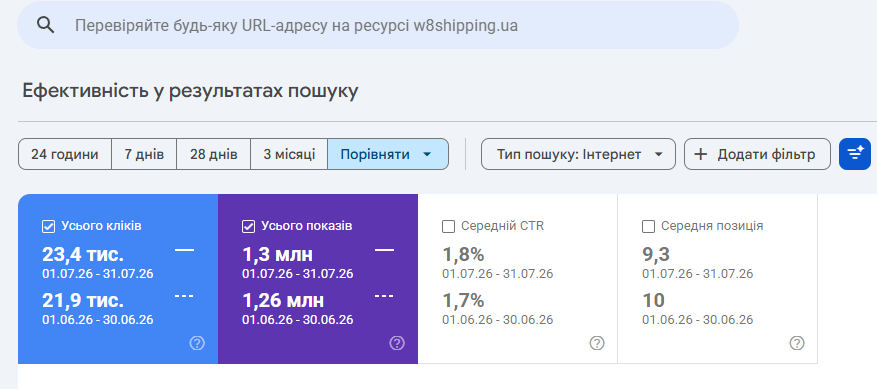This screenshot has height=389, width=877.
Task: Click the magnifying glass search icon
Action: click(x=45, y=25)
